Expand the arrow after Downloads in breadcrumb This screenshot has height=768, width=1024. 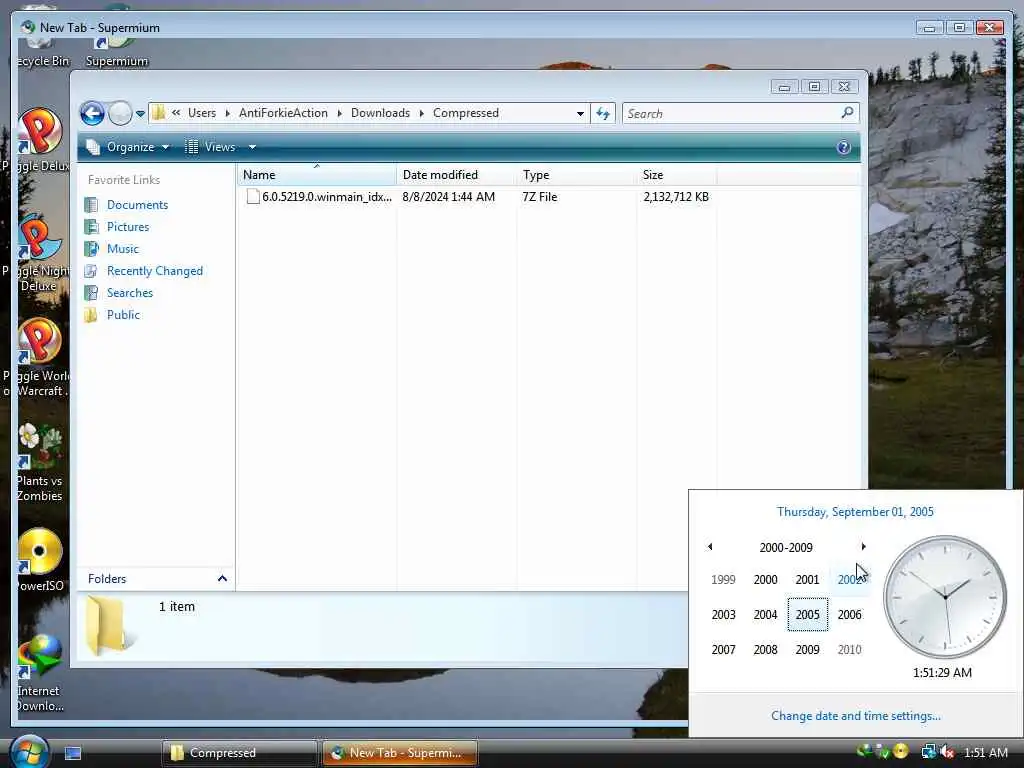point(421,114)
